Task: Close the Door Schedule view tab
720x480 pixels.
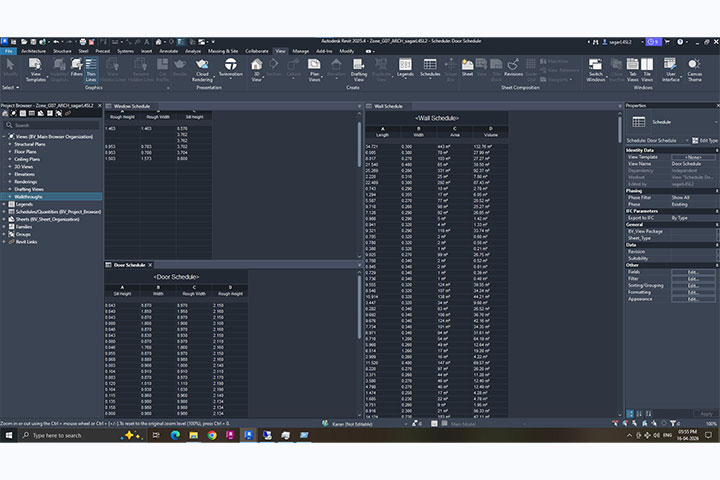Action: point(150,265)
